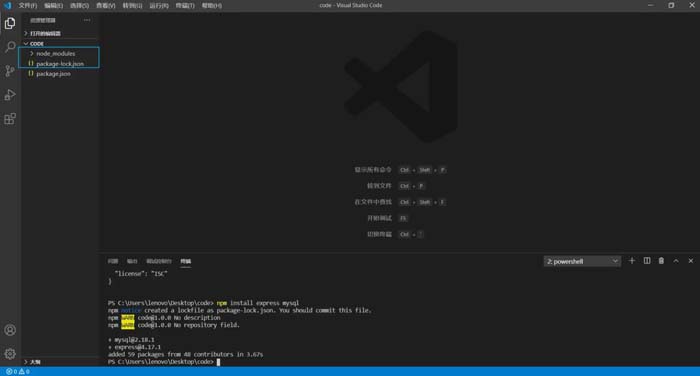Open the View menu
Screen dimensions: 700x376
pyautogui.click(x=106, y=5)
